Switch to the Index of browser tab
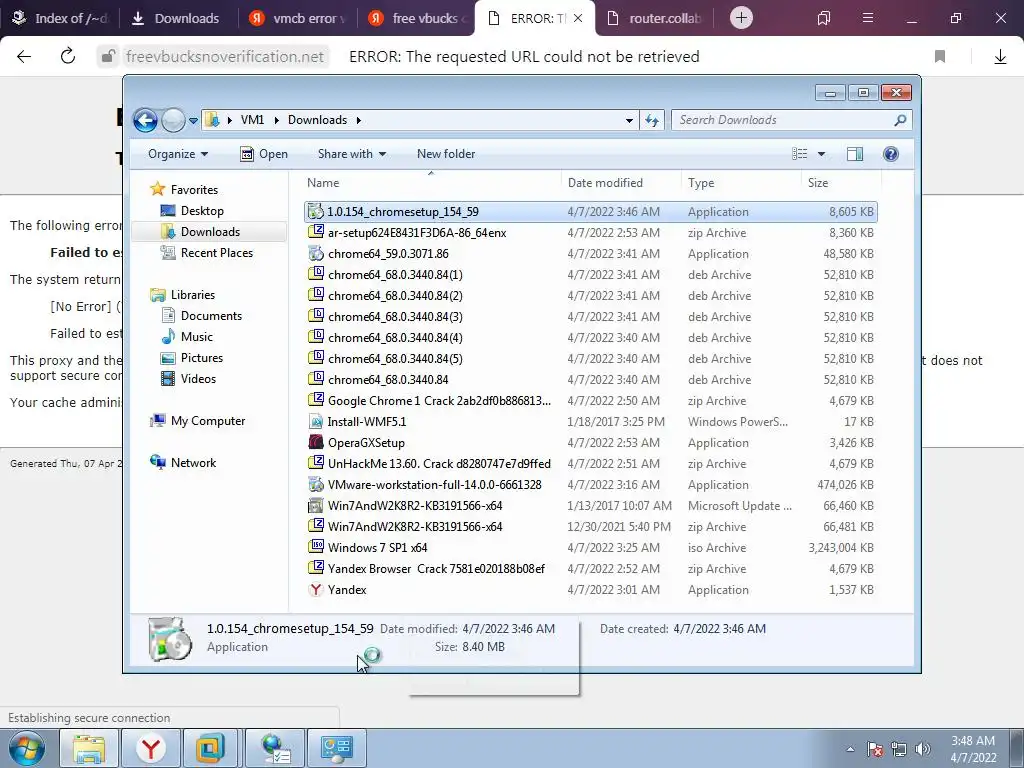 [x=60, y=18]
